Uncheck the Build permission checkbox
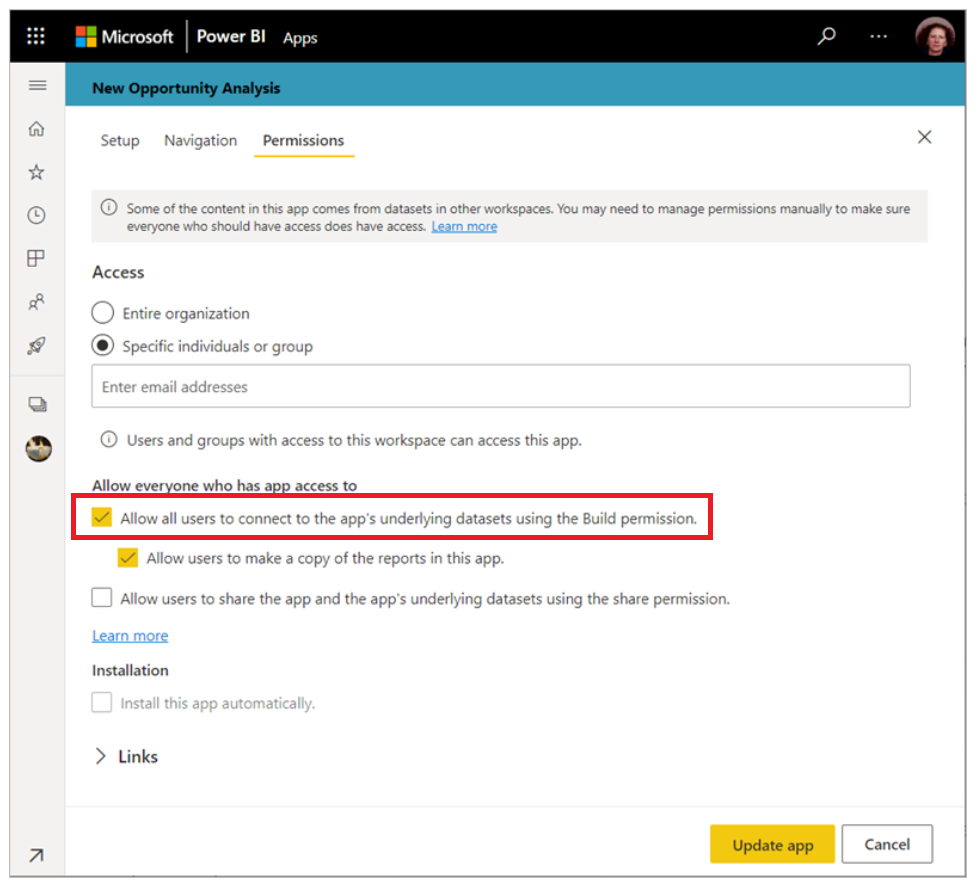 coord(102,517)
